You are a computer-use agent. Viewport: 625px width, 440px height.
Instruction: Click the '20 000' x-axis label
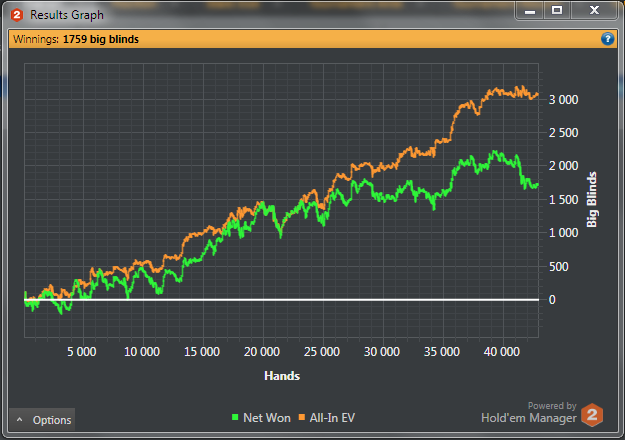click(262, 352)
